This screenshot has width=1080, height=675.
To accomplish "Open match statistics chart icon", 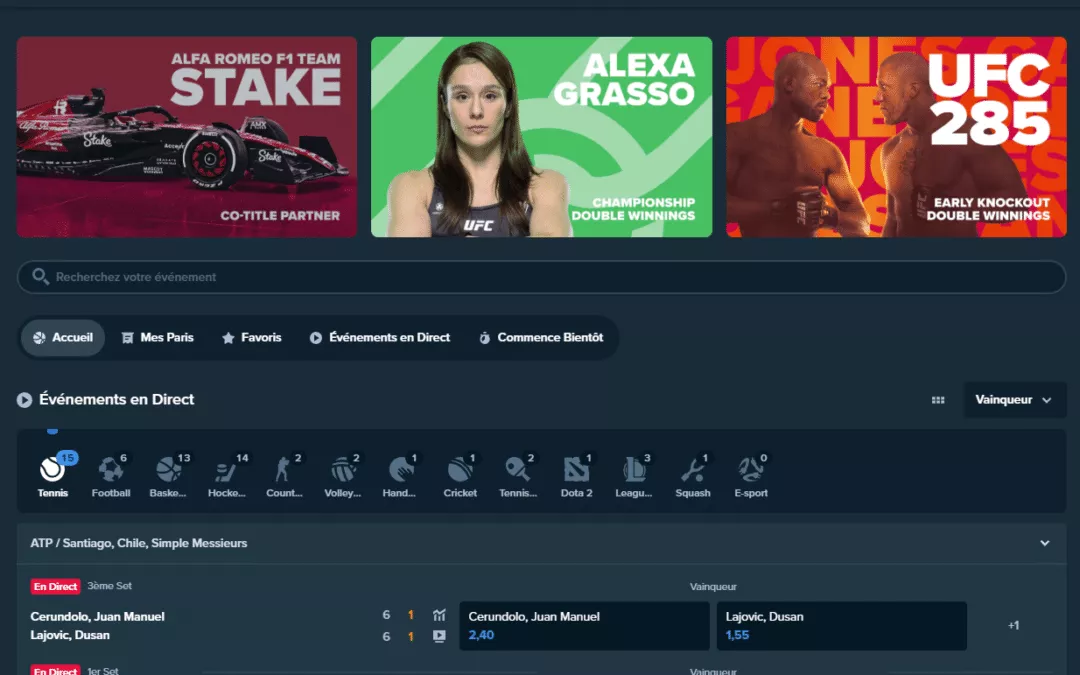I will pos(439,615).
